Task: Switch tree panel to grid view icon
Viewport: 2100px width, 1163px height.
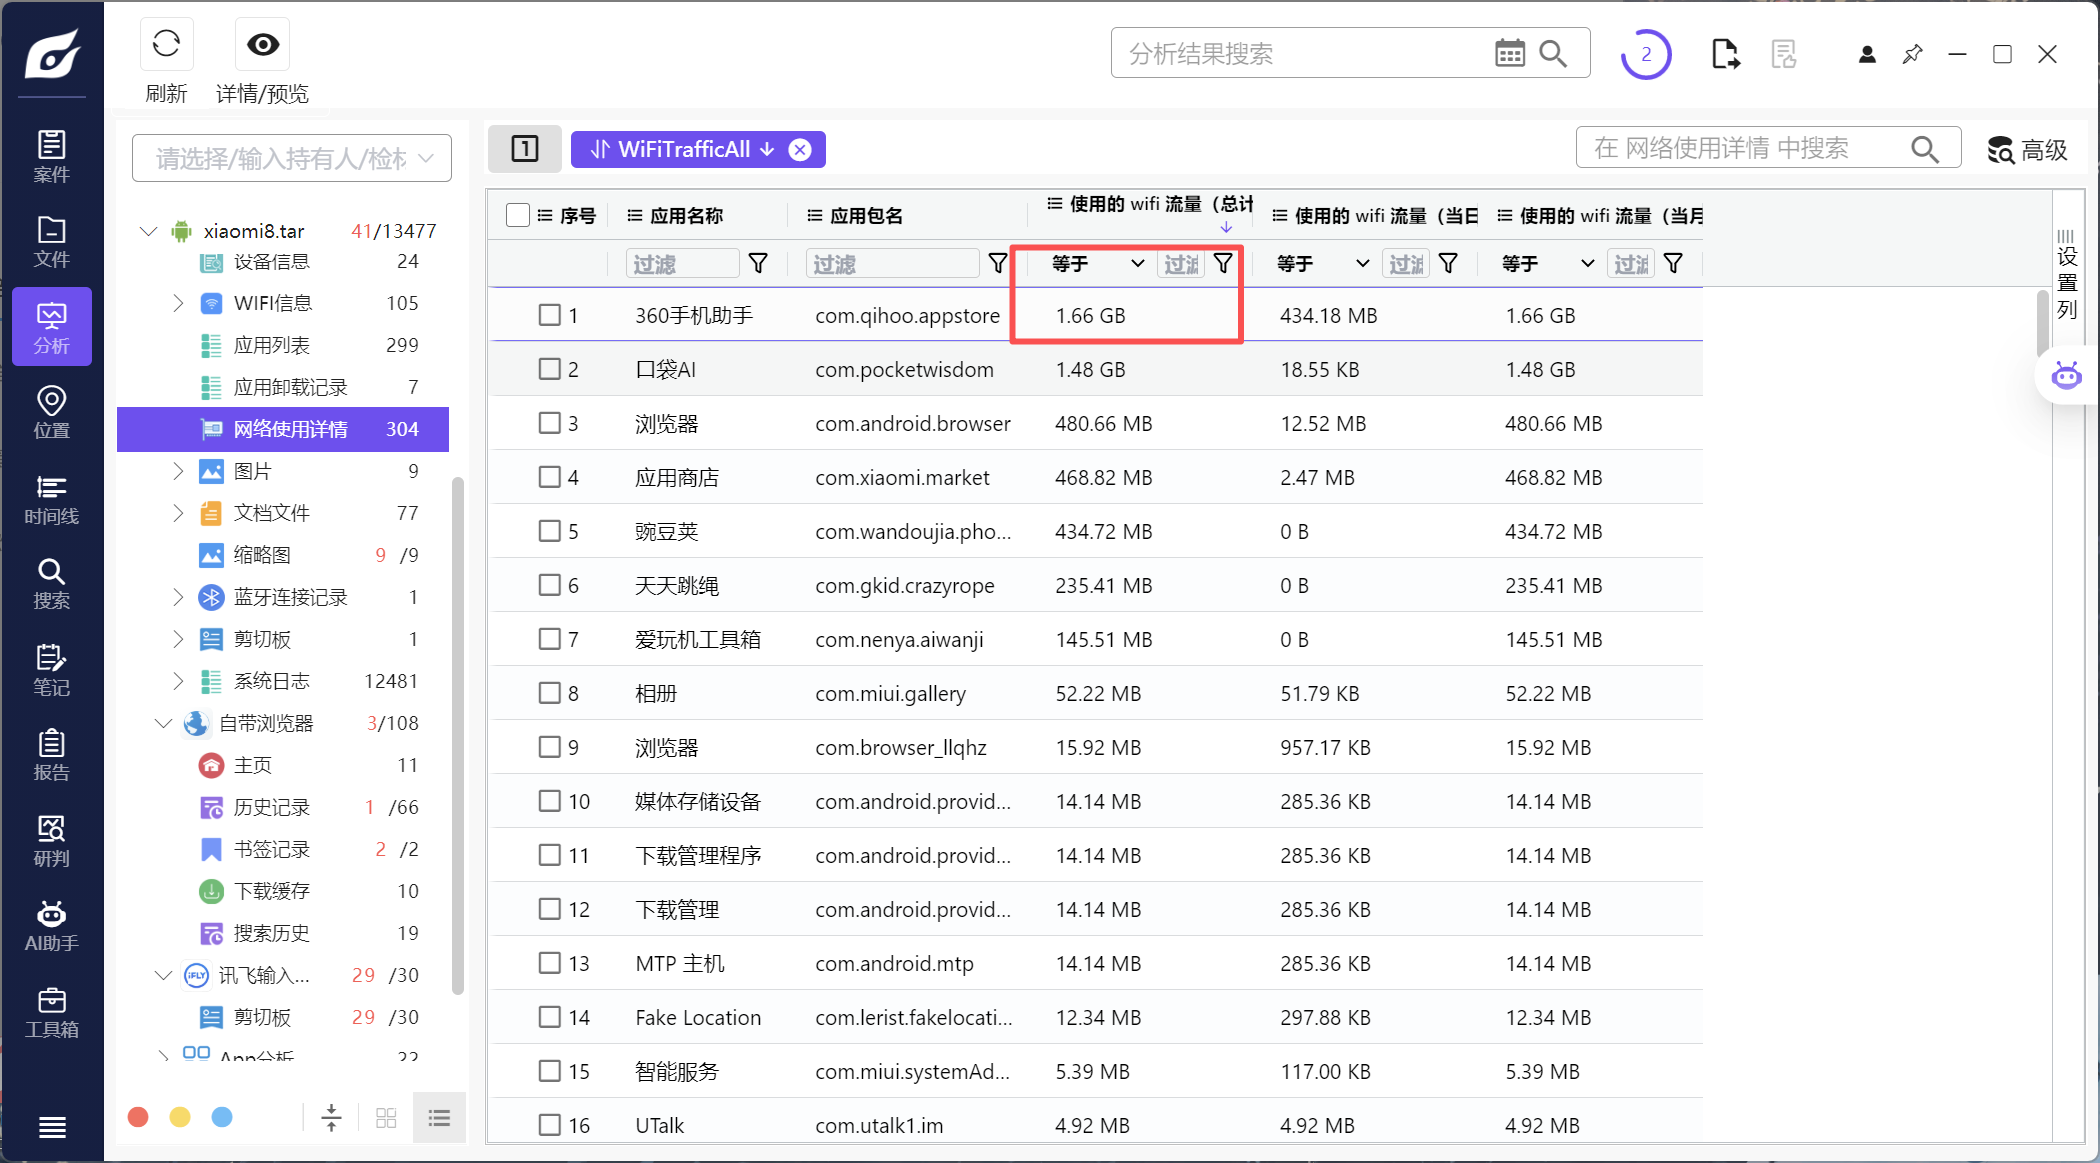Action: coord(386,1117)
